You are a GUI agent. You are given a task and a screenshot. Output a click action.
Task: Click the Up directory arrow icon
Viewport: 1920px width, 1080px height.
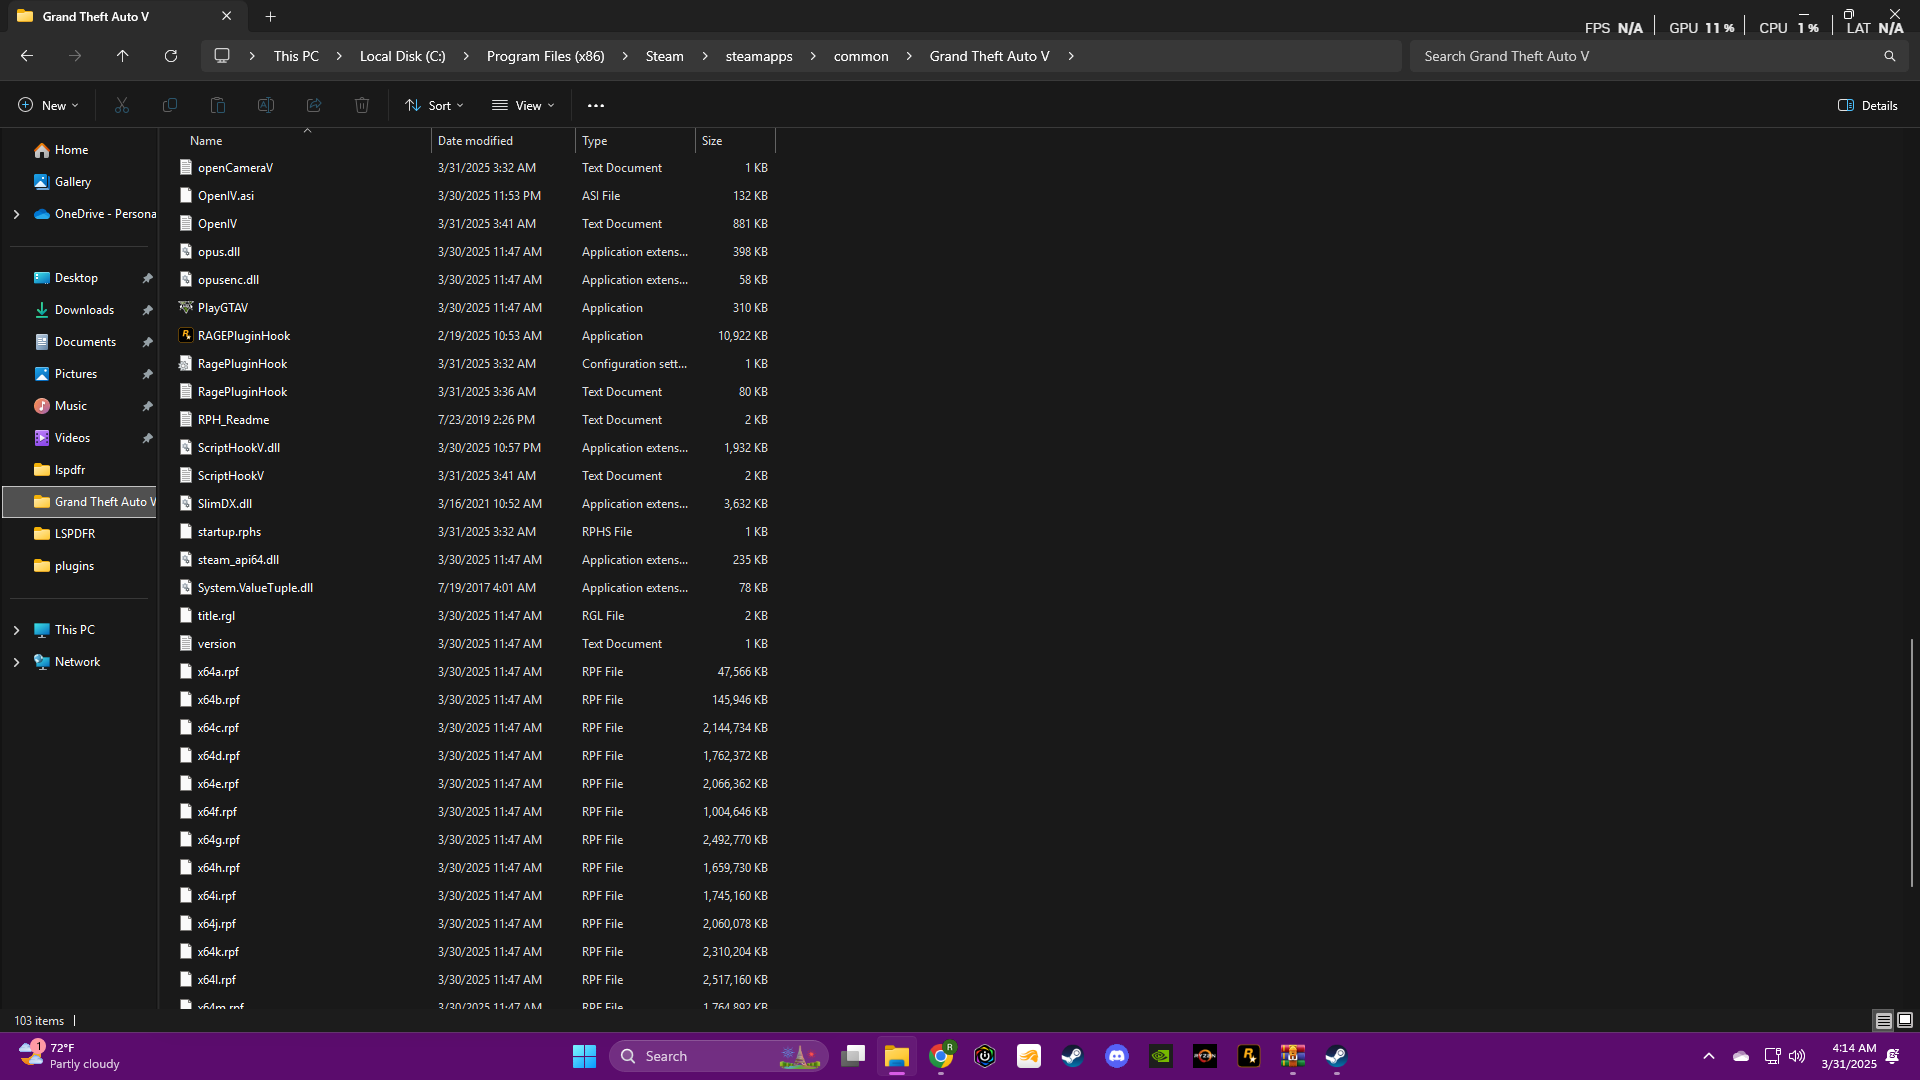[x=122, y=56]
